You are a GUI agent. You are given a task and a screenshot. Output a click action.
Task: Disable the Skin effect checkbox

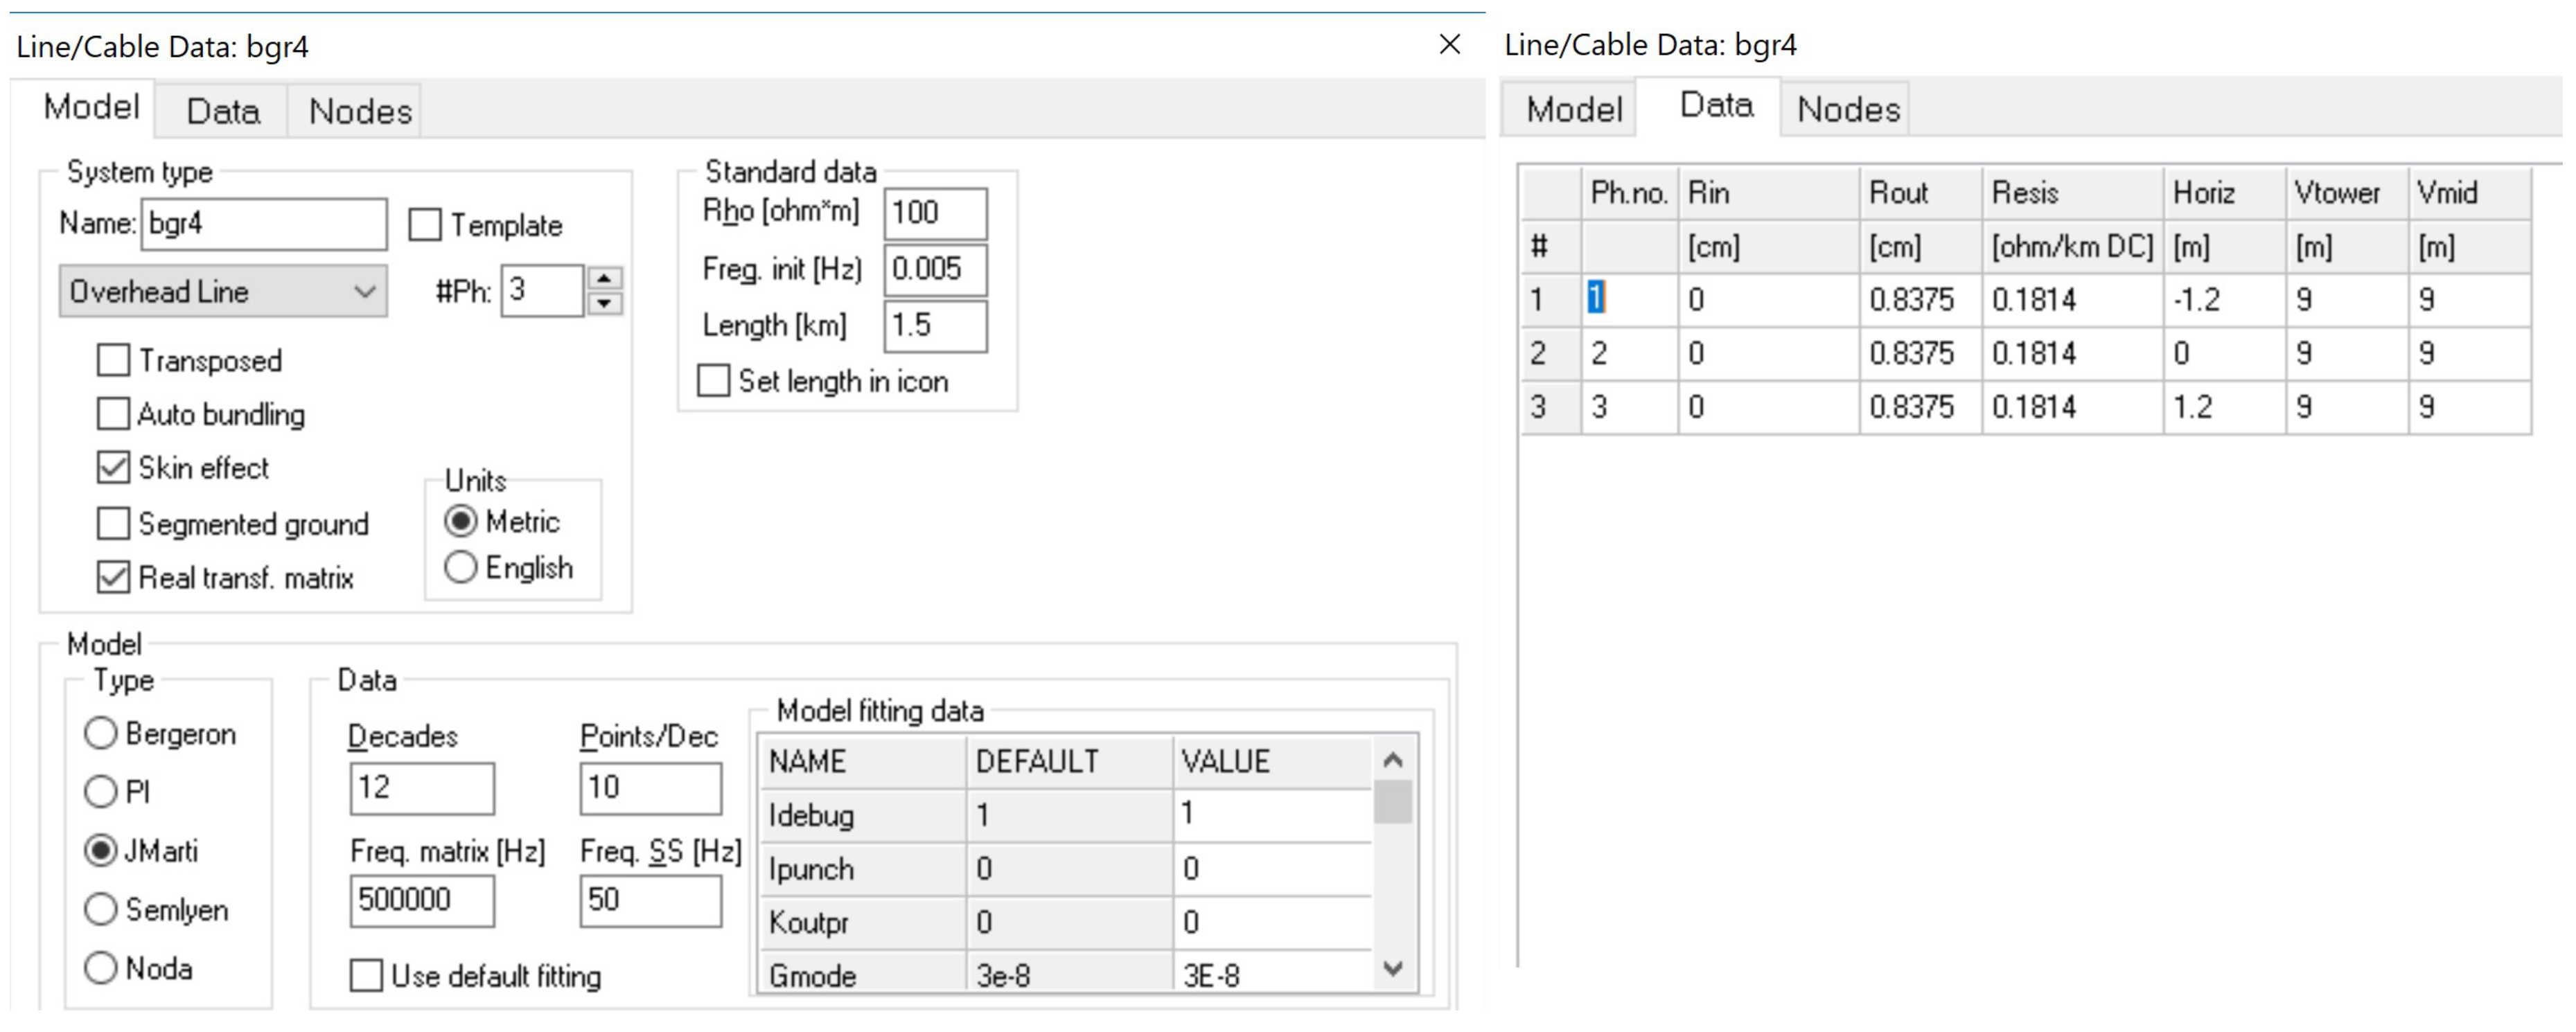114,468
